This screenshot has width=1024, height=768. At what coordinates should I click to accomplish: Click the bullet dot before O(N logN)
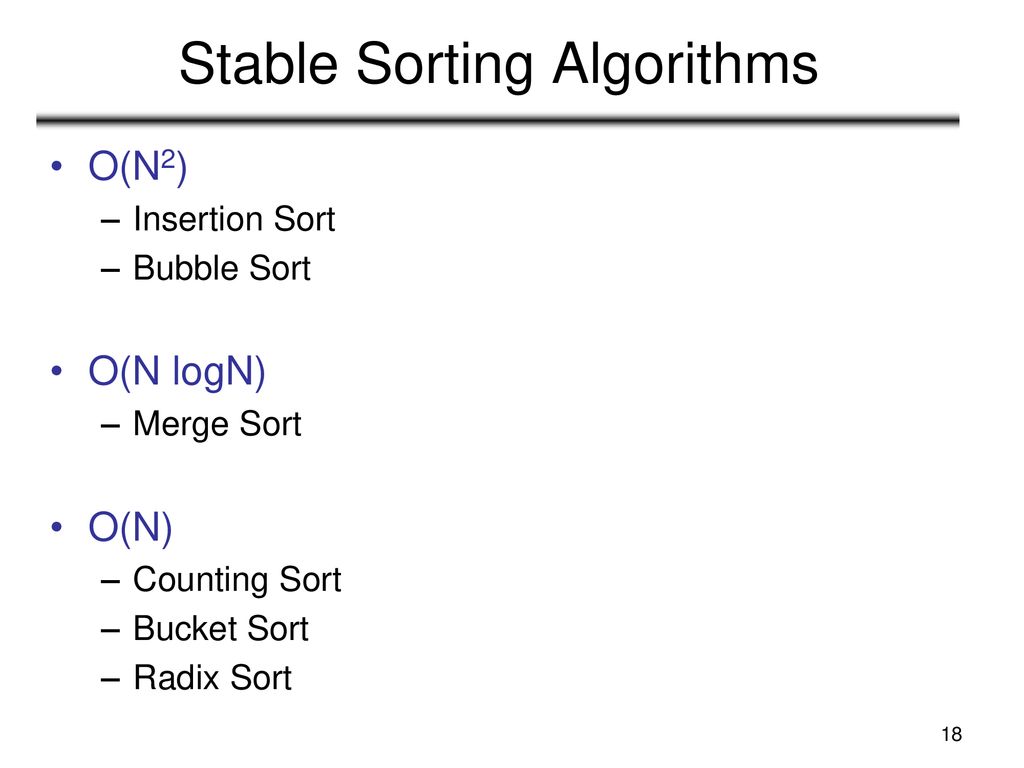click(57, 371)
